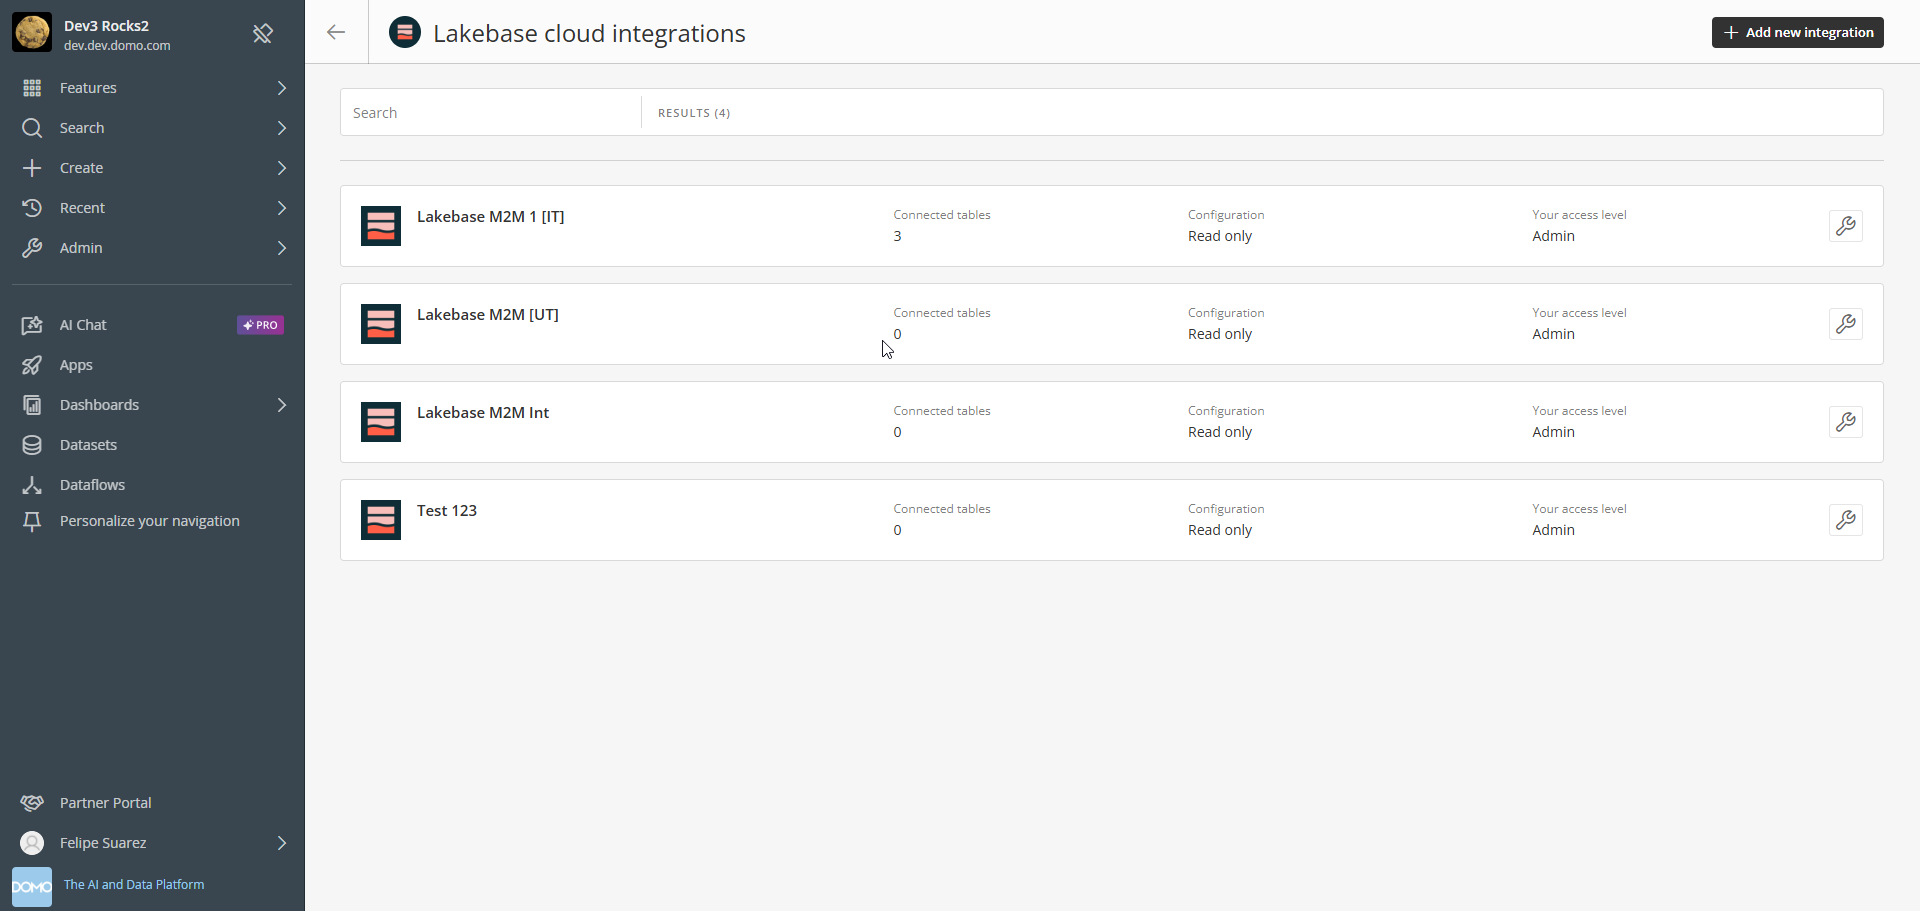Screen dimensions: 1920x911
Task: Click connected tables value 3
Action: click(x=897, y=236)
